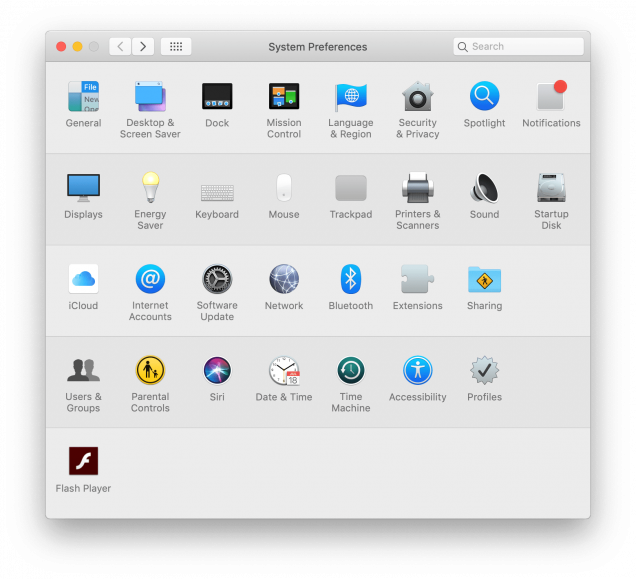The width and height of the screenshot is (636, 579).
Task: Minimize window with the yellow button
Action: click(x=77, y=47)
